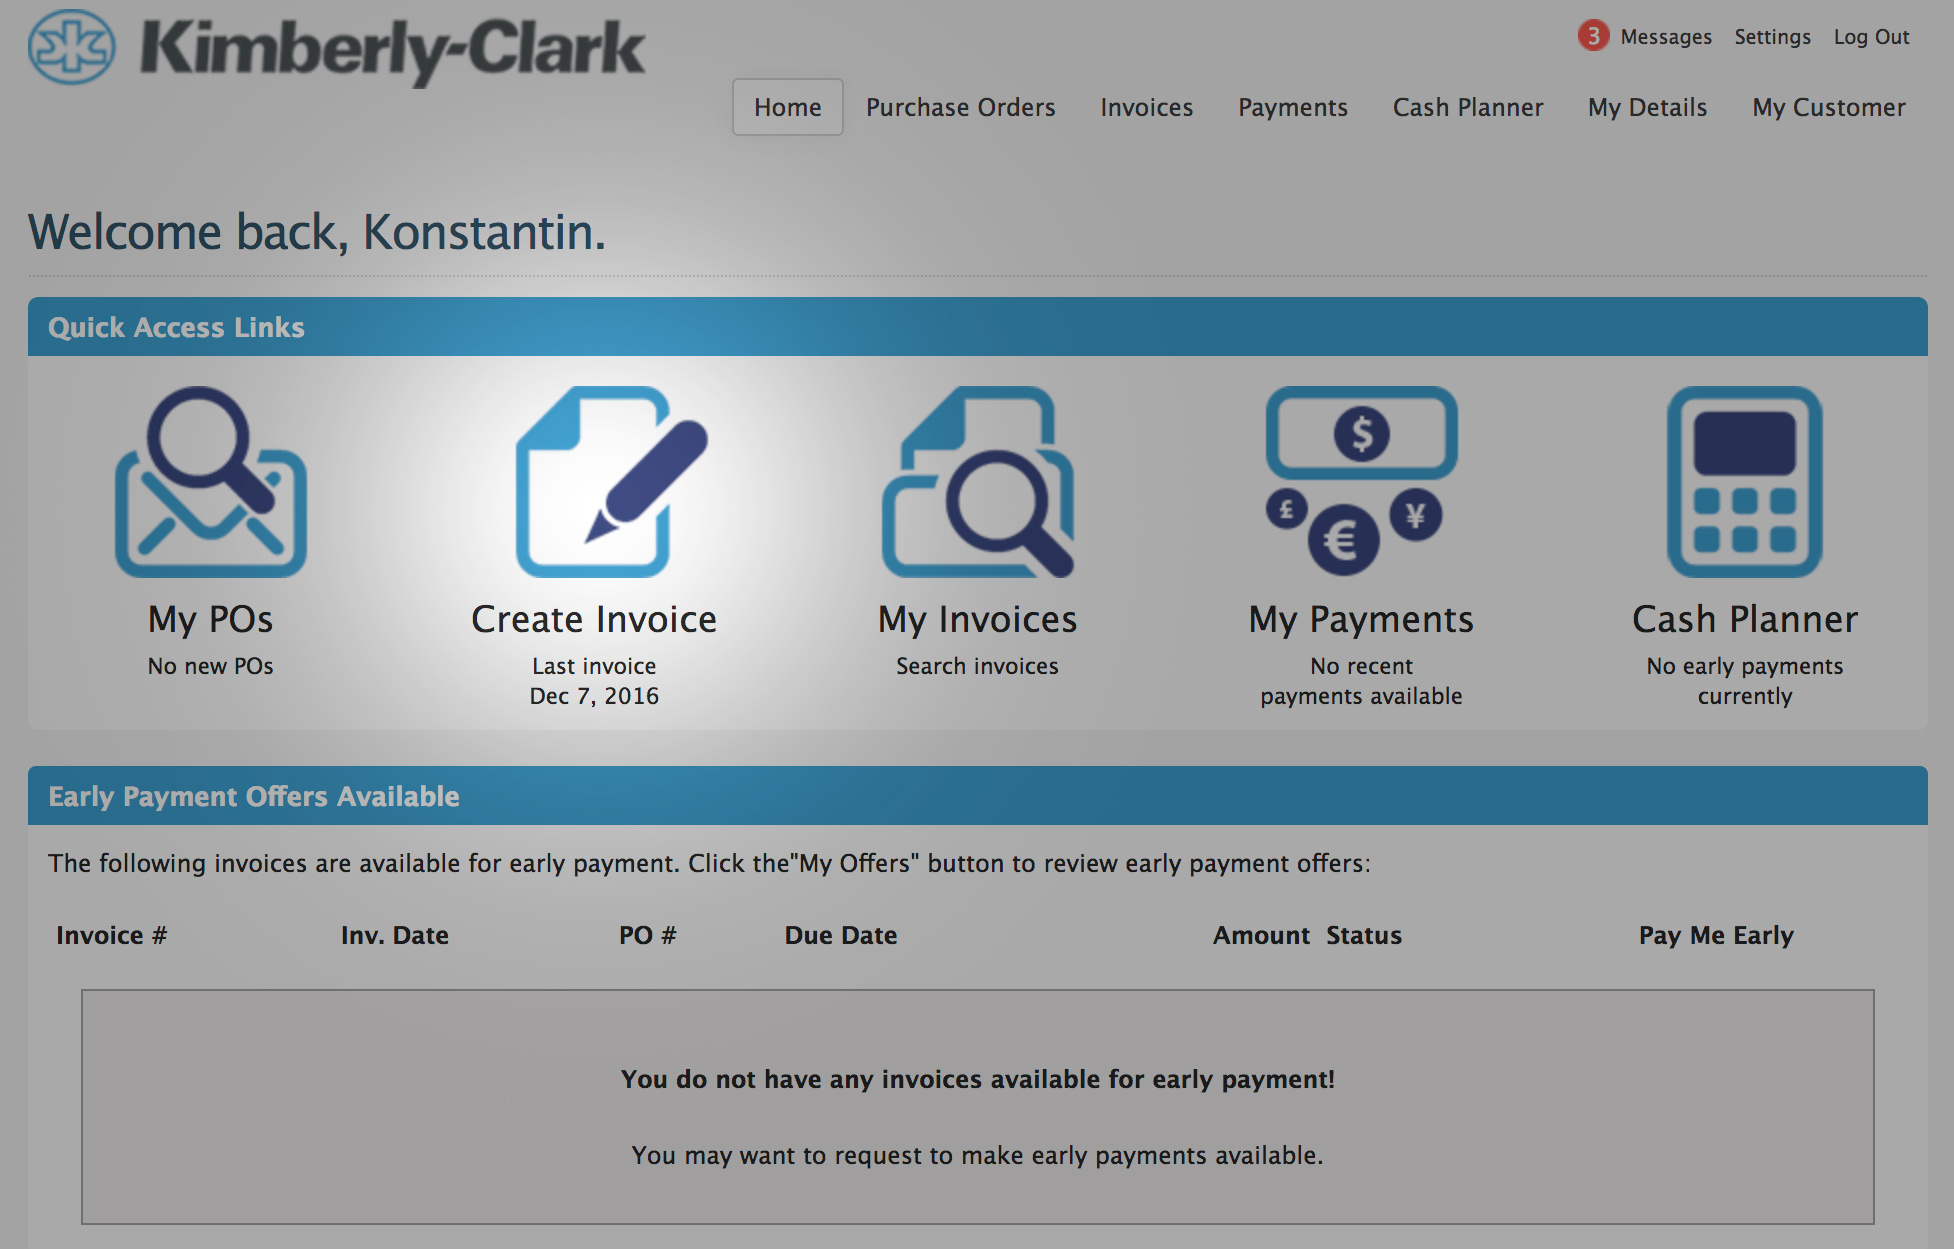Click the Quick Access Links header
1954x1249 pixels.
pyautogui.click(x=176, y=327)
